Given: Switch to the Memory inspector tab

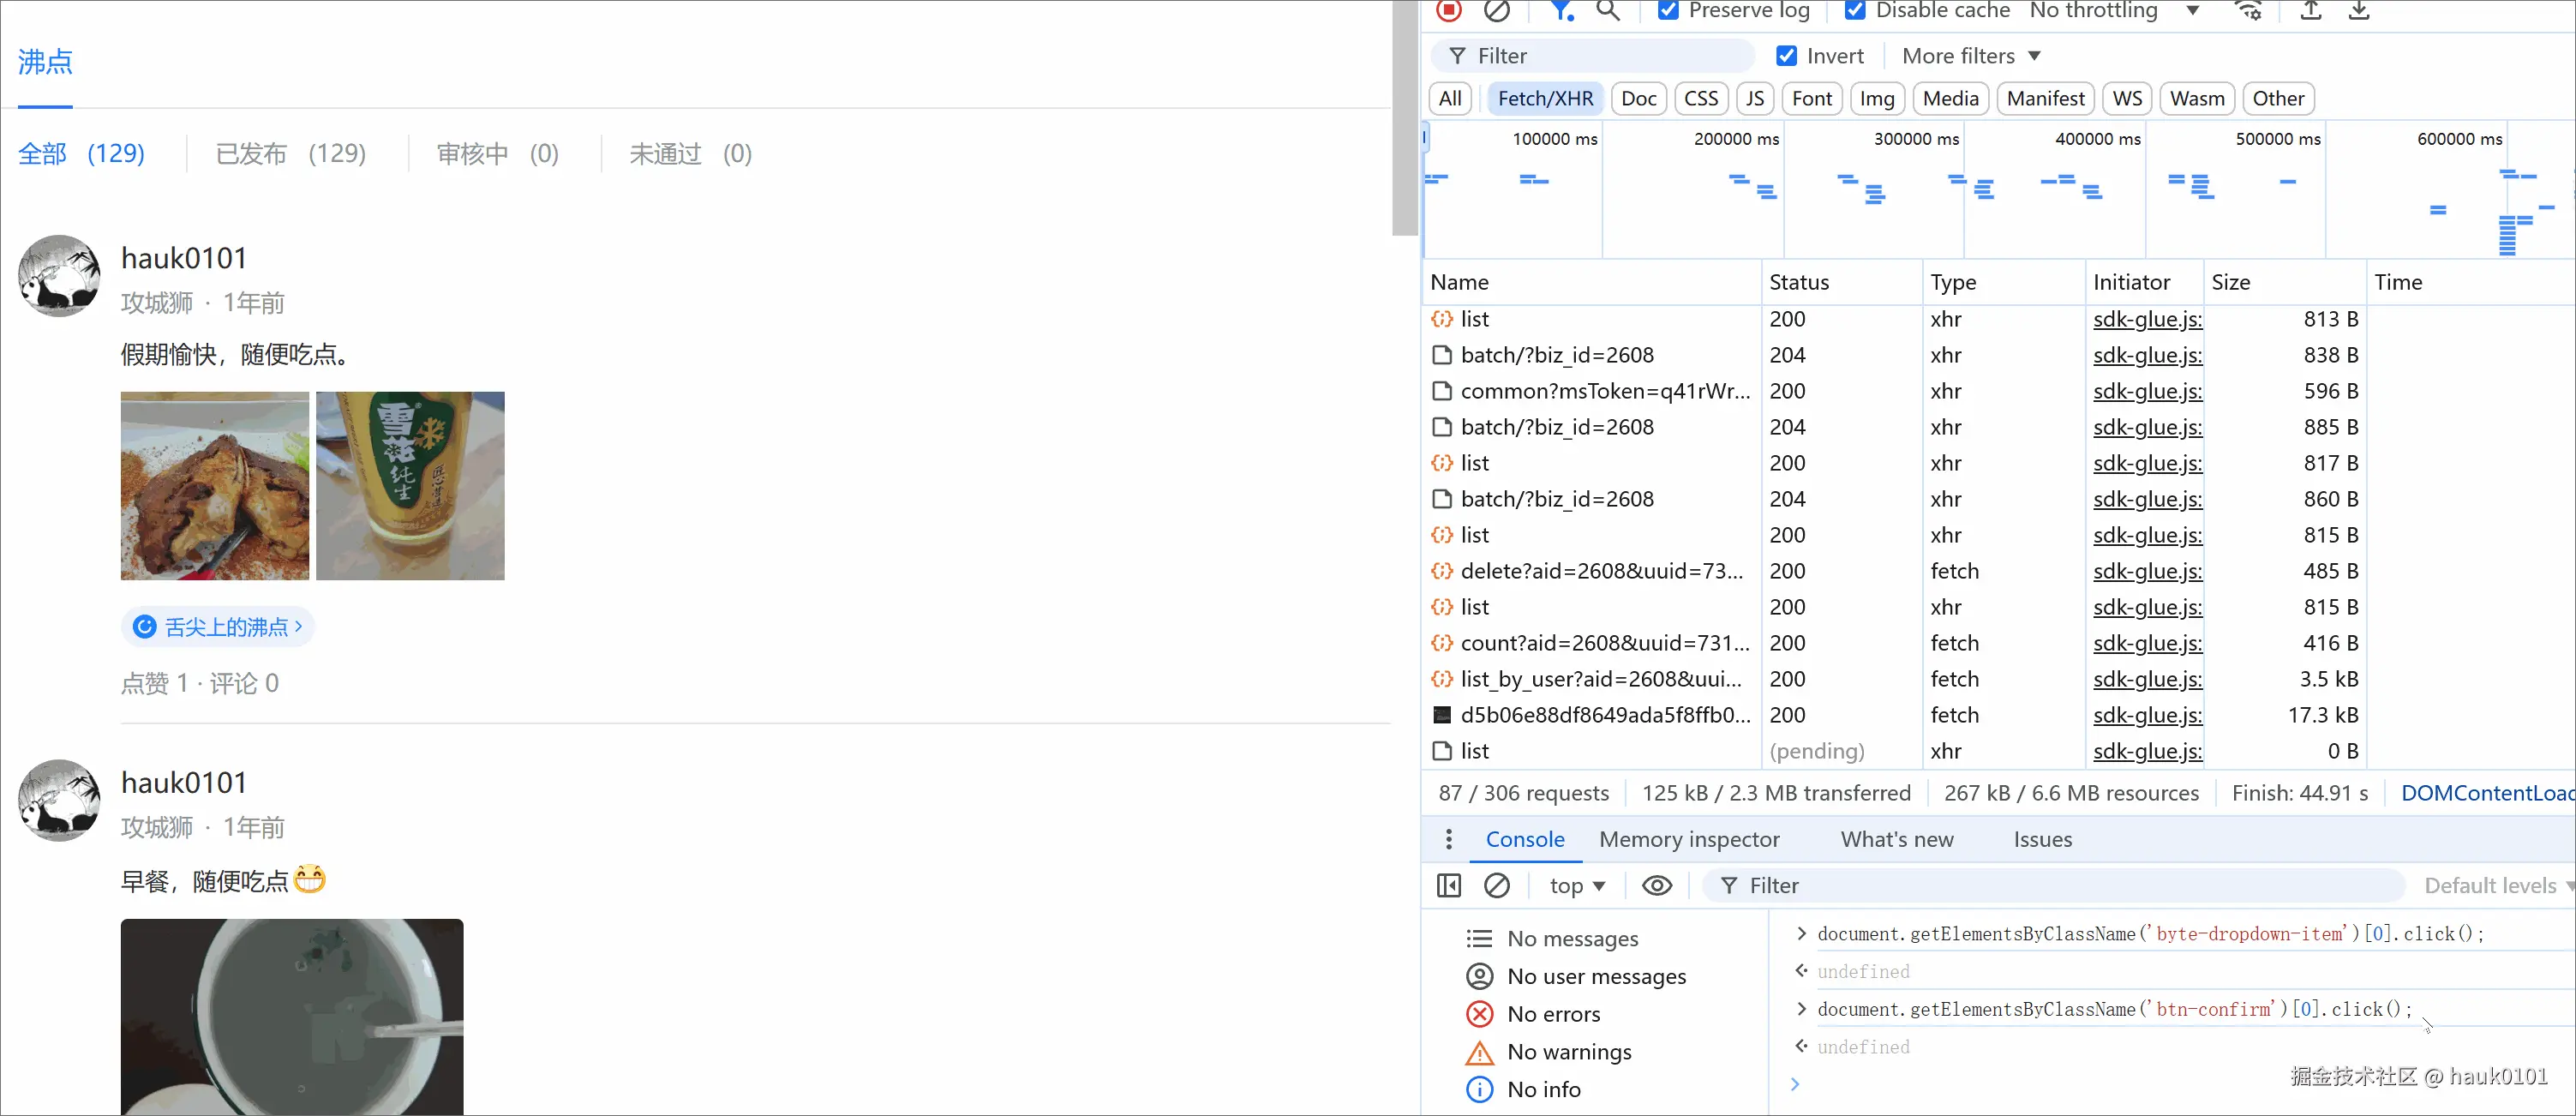Looking at the screenshot, I should coord(1688,839).
